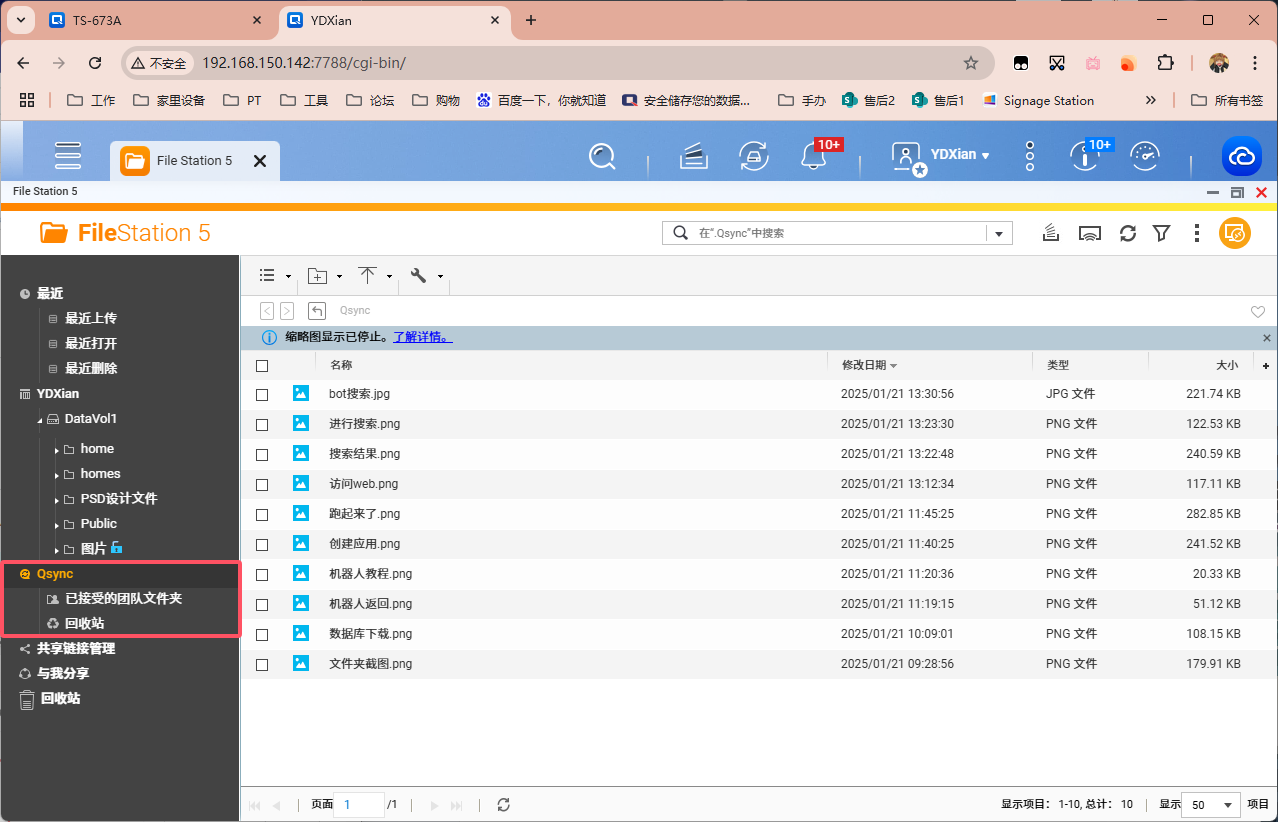Viewport: 1278px width, 822px height.
Task: Select the File Station 5 app tab
Action: pyautogui.click(x=194, y=160)
